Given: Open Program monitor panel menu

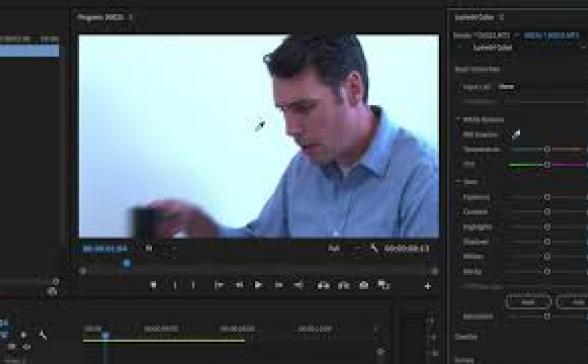Looking at the screenshot, I should [x=130, y=17].
